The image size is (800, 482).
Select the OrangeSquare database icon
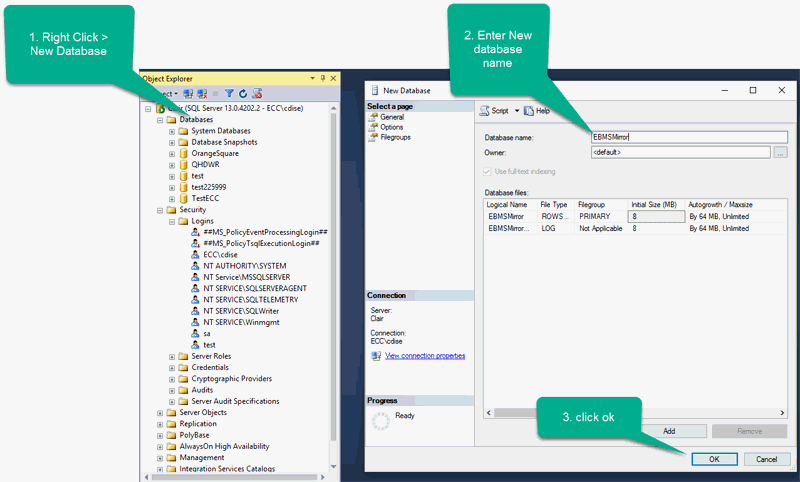pos(183,153)
